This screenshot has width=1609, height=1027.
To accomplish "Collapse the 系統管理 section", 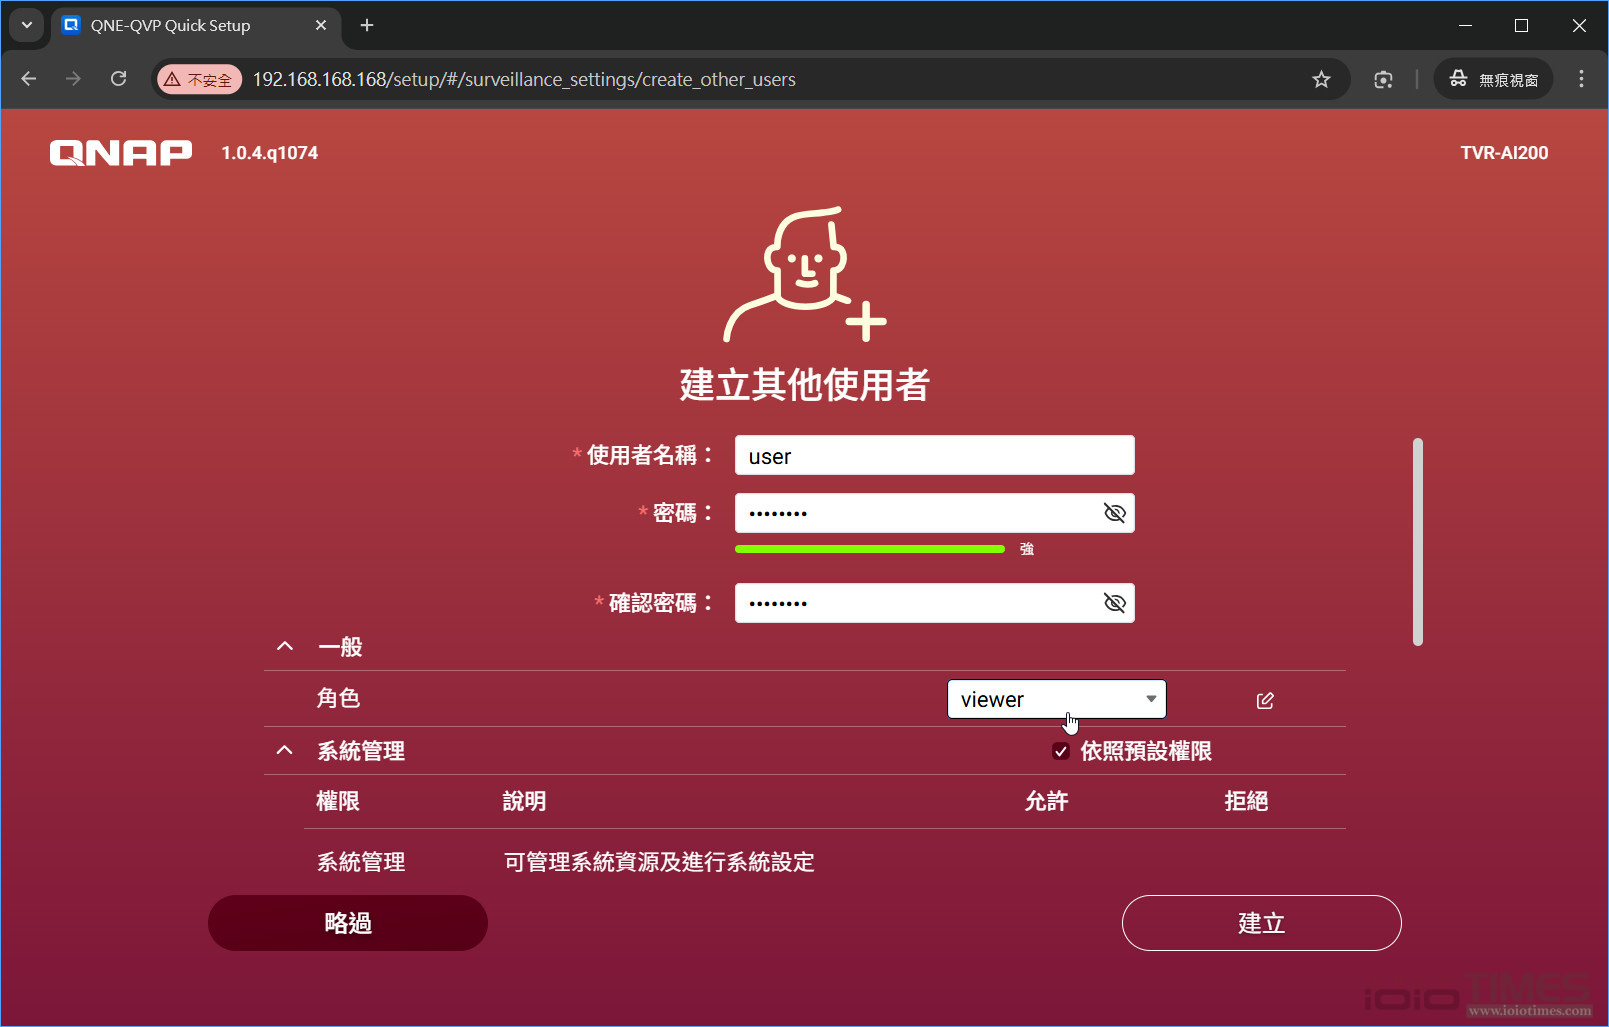I will [284, 750].
